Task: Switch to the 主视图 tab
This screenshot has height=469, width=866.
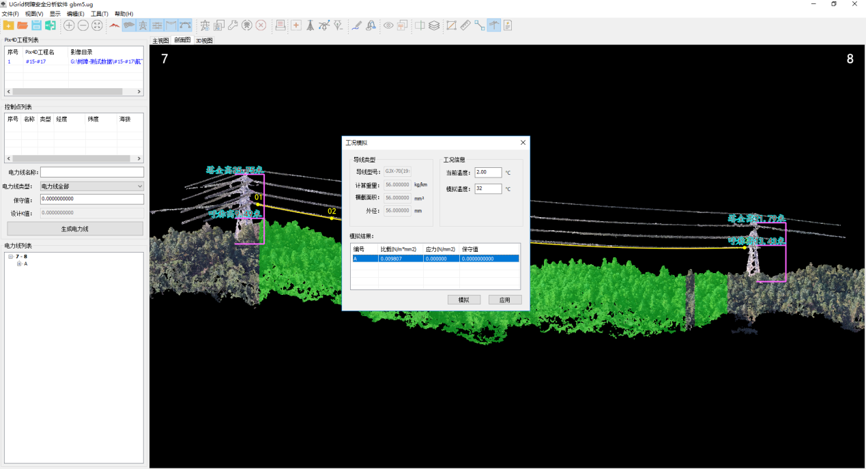Action: [x=160, y=41]
